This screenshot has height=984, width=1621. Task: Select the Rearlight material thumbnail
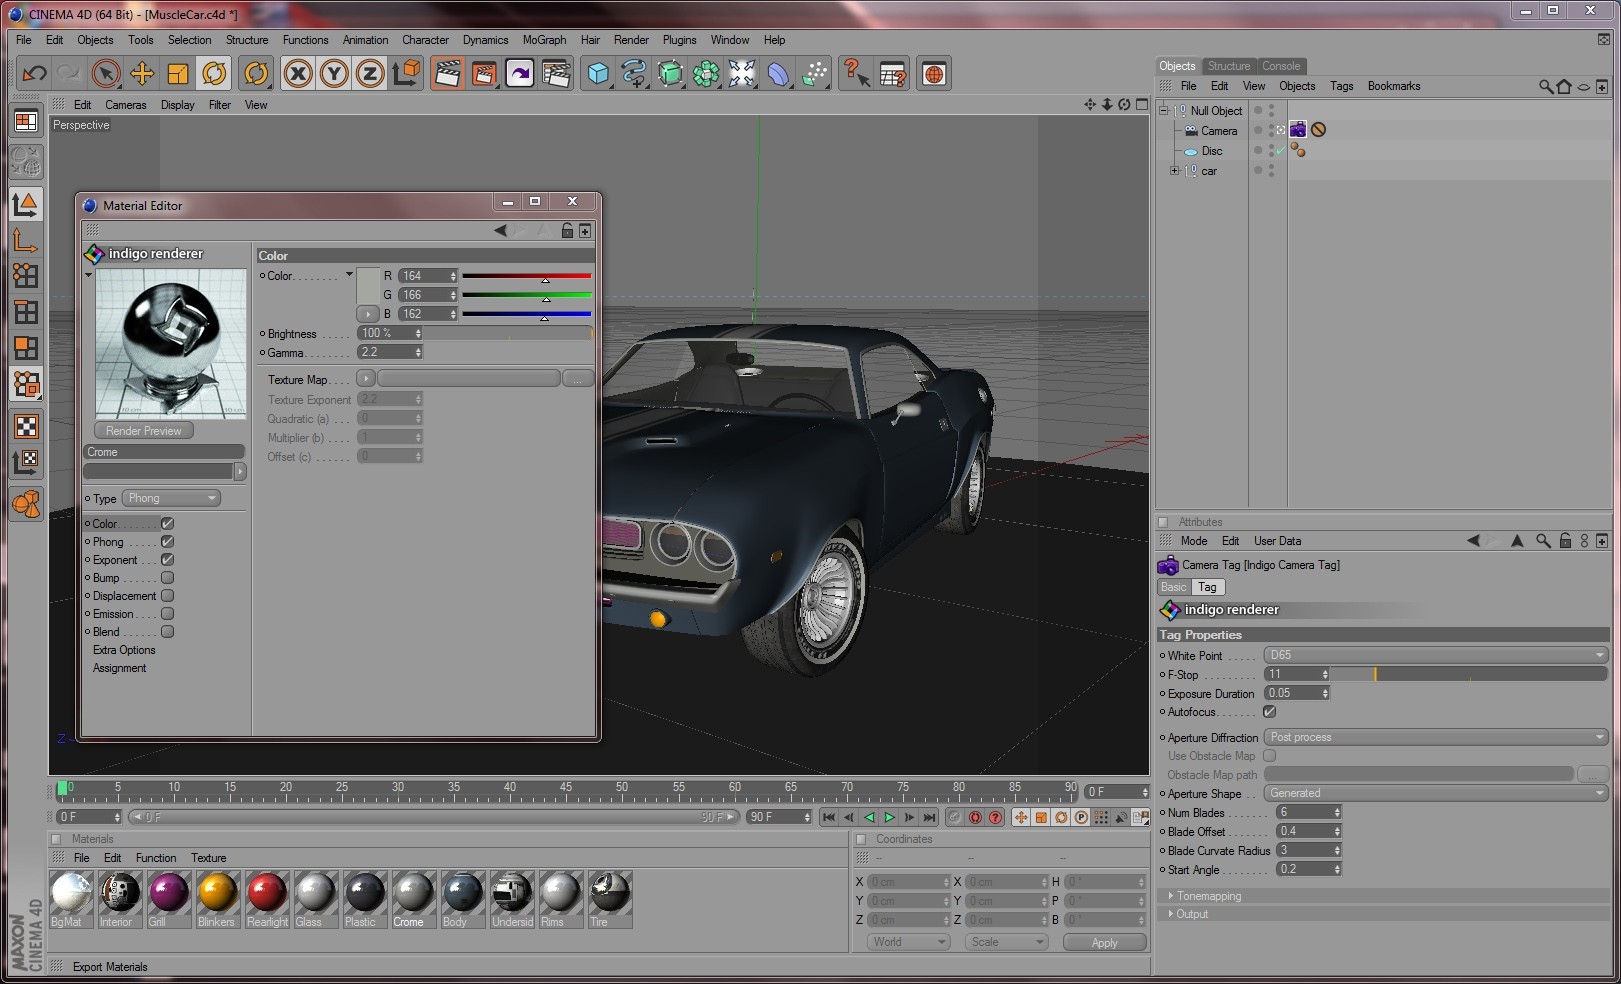tap(267, 892)
